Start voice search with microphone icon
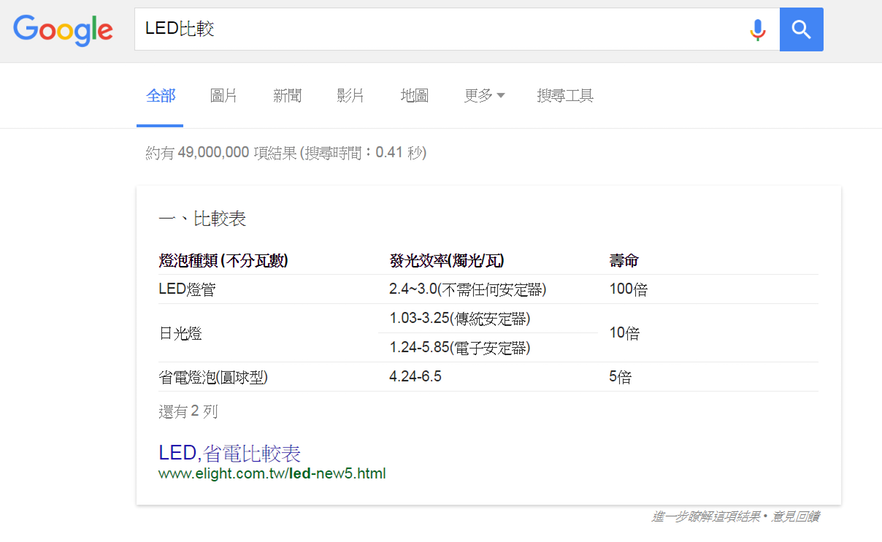 click(x=758, y=30)
